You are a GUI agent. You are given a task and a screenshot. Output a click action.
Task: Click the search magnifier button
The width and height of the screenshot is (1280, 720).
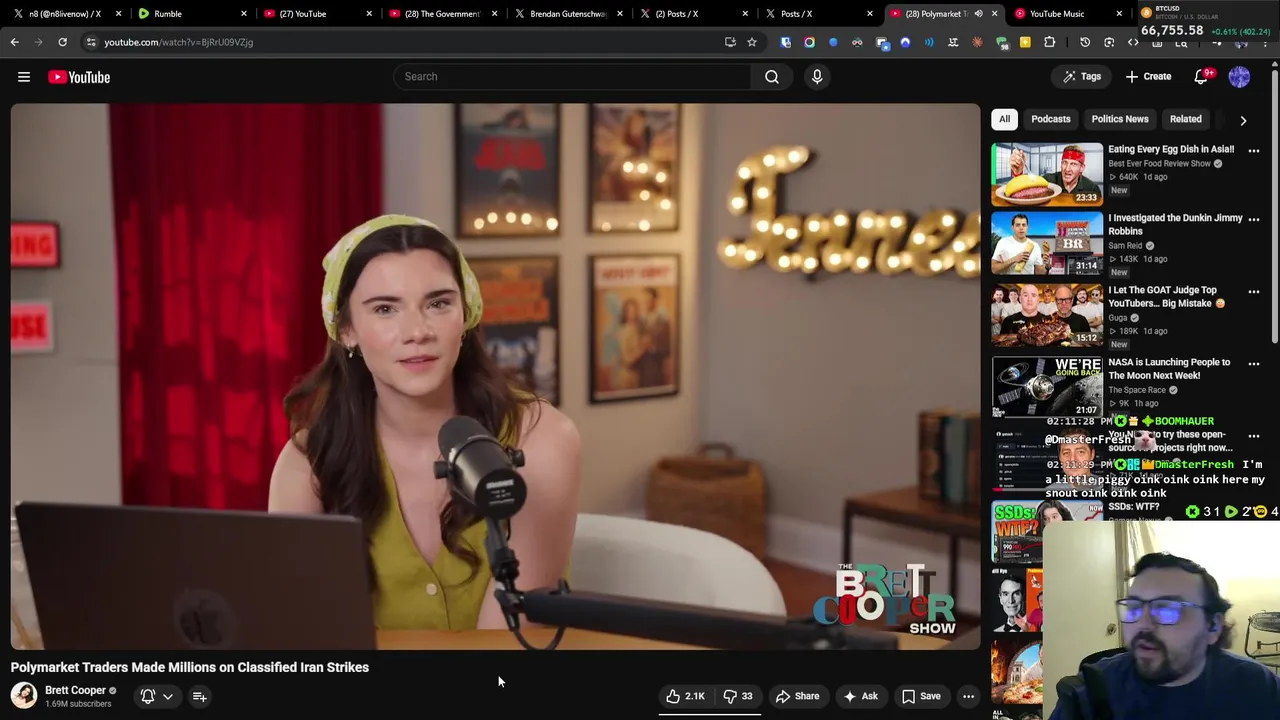[x=772, y=76]
